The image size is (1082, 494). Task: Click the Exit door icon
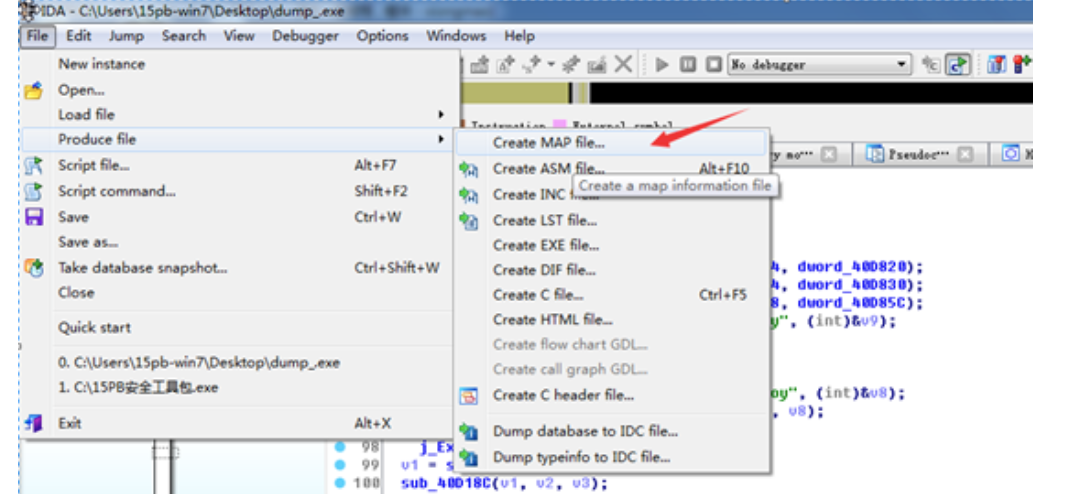click(33, 423)
